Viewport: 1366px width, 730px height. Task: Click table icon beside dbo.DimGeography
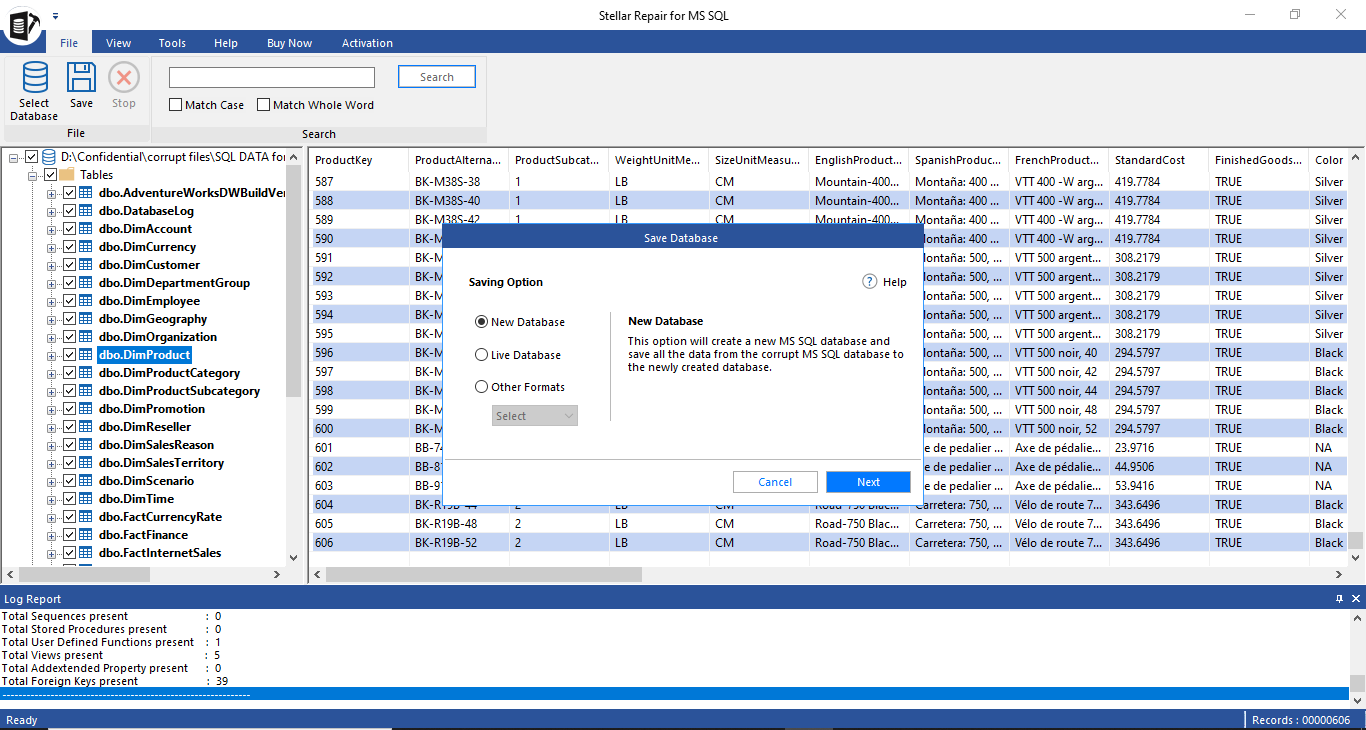point(86,319)
